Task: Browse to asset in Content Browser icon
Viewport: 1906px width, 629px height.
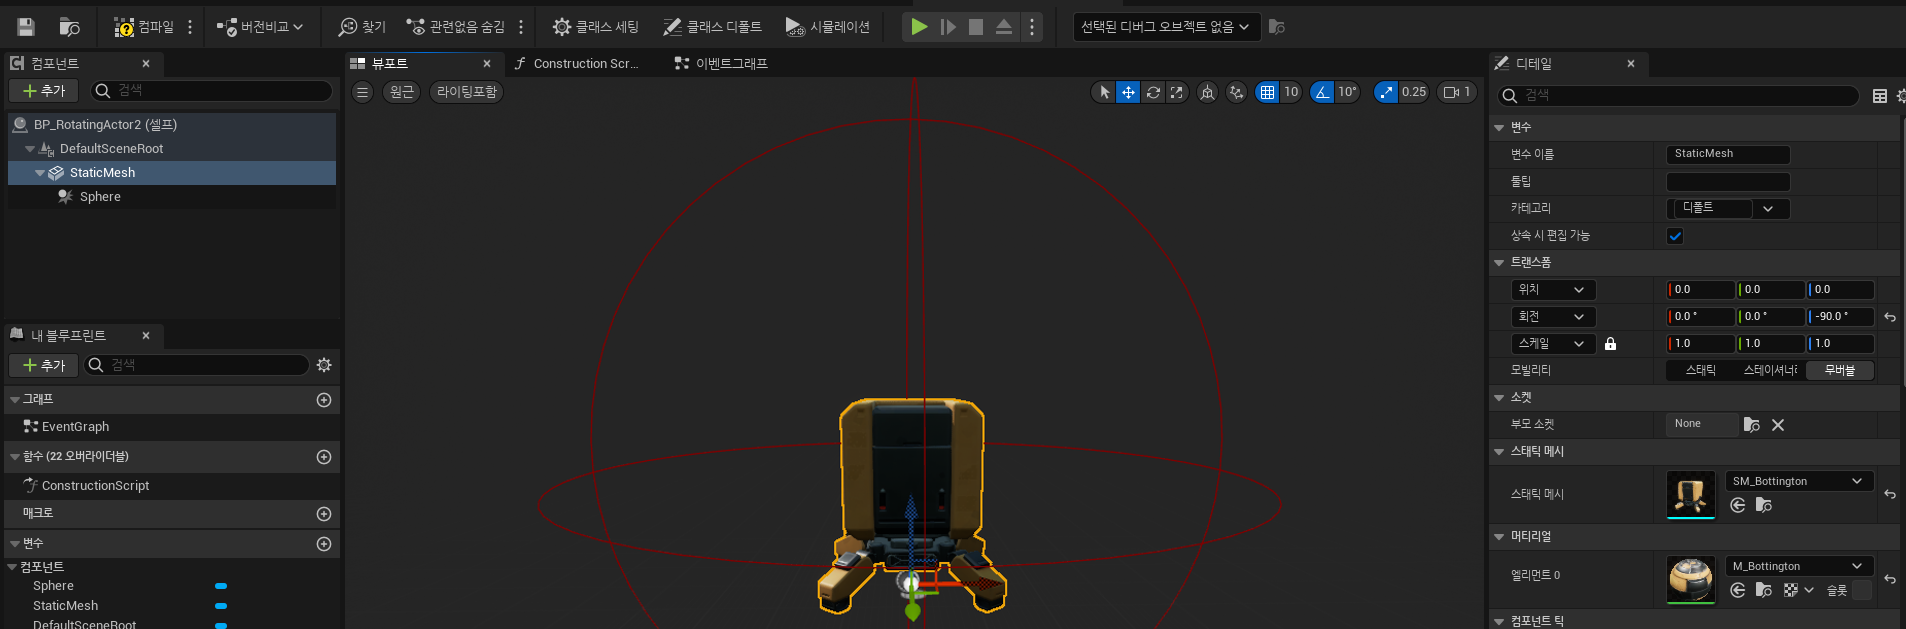Action: (x=70, y=27)
